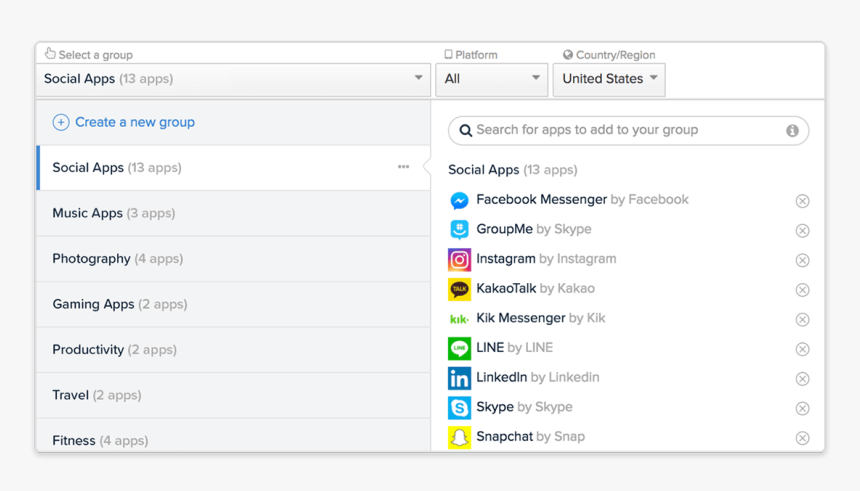Remove LINE from the group

coord(802,349)
